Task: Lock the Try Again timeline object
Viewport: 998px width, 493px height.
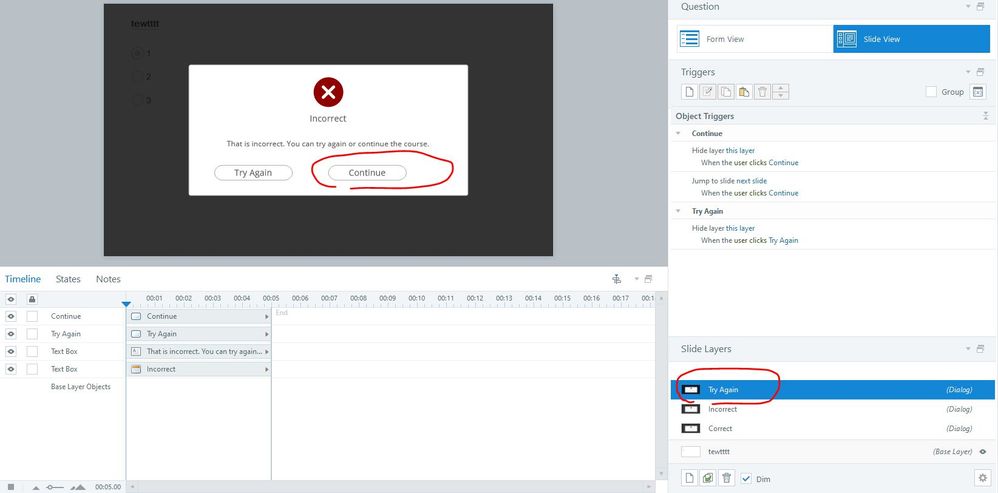Action: [32, 333]
